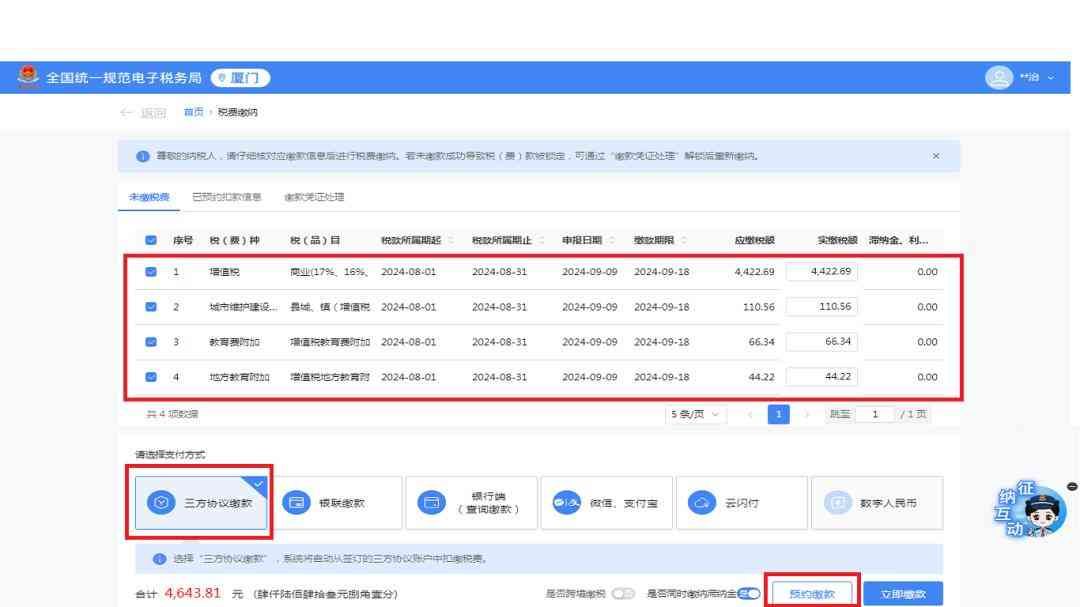This screenshot has height=607, width=1080.
Task: Switch to the 已预约扣款信息 tab
Action: pyautogui.click(x=226, y=197)
